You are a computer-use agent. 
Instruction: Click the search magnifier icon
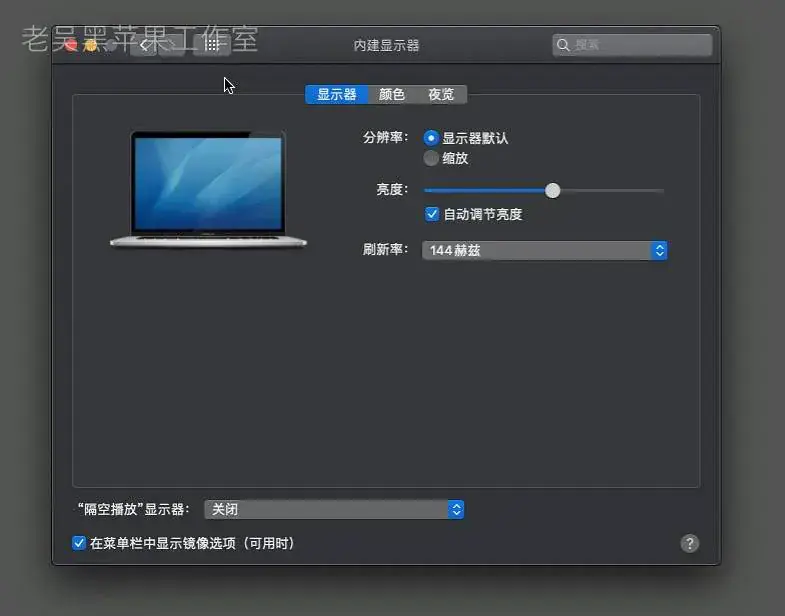click(x=563, y=45)
